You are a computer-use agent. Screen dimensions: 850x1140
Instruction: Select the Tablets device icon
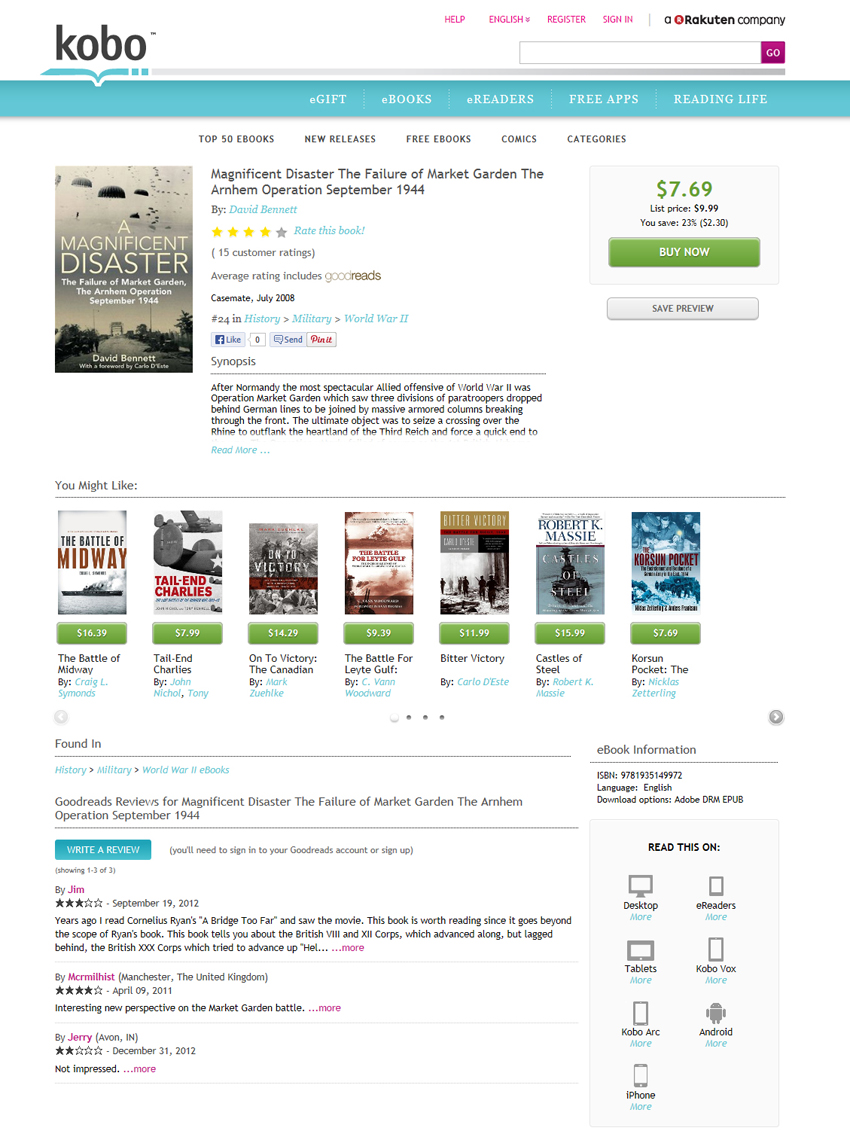point(640,950)
